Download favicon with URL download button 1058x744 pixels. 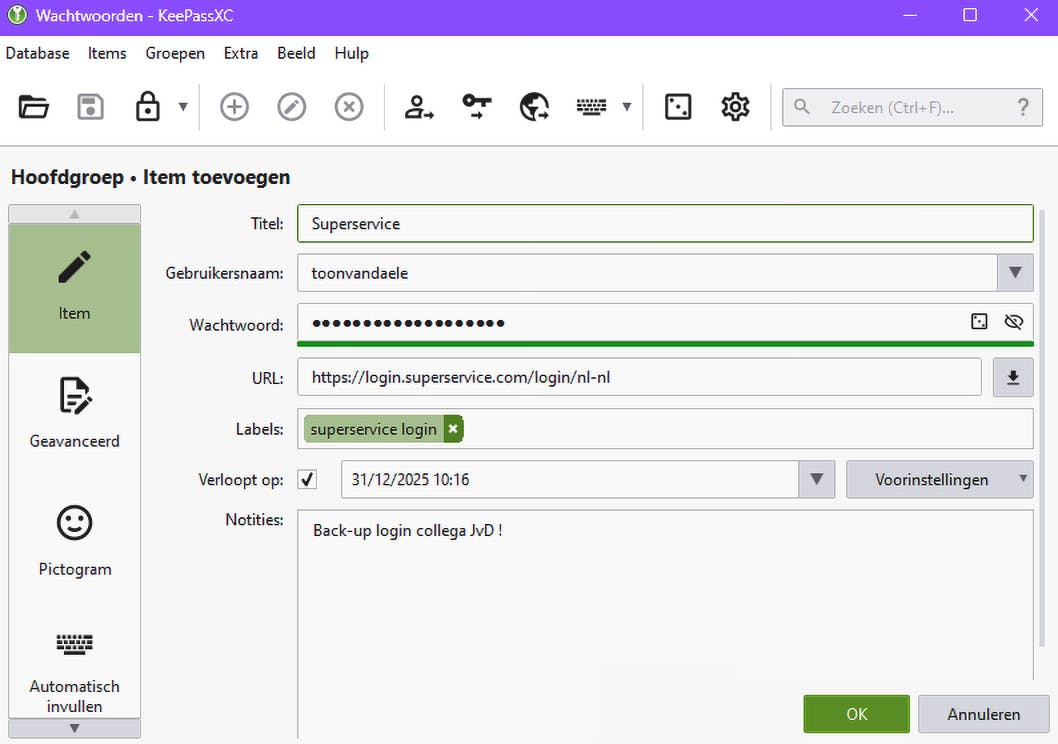tap(1013, 377)
